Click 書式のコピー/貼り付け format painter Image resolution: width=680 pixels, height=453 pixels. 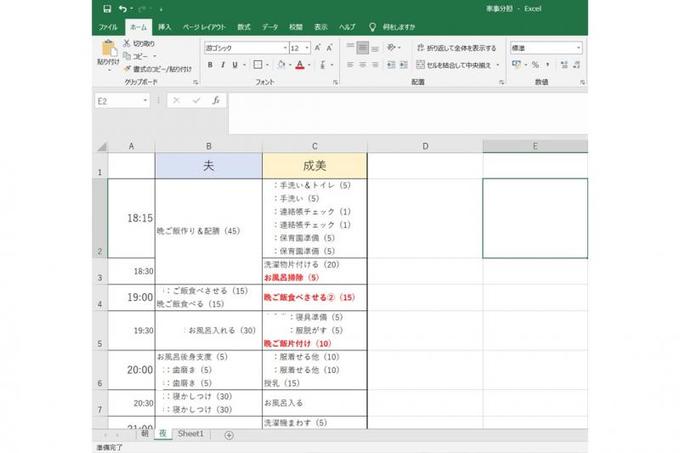pyautogui.click(x=157, y=69)
